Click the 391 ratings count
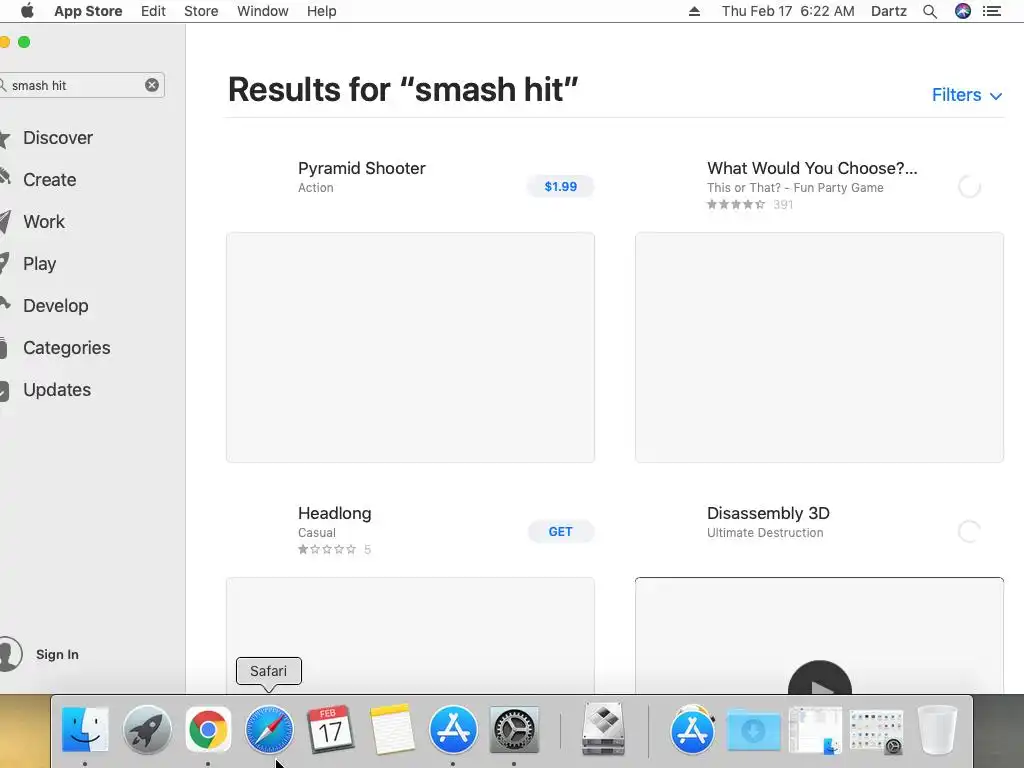Viewport: 1024px width, 768px height. [783, 204]
